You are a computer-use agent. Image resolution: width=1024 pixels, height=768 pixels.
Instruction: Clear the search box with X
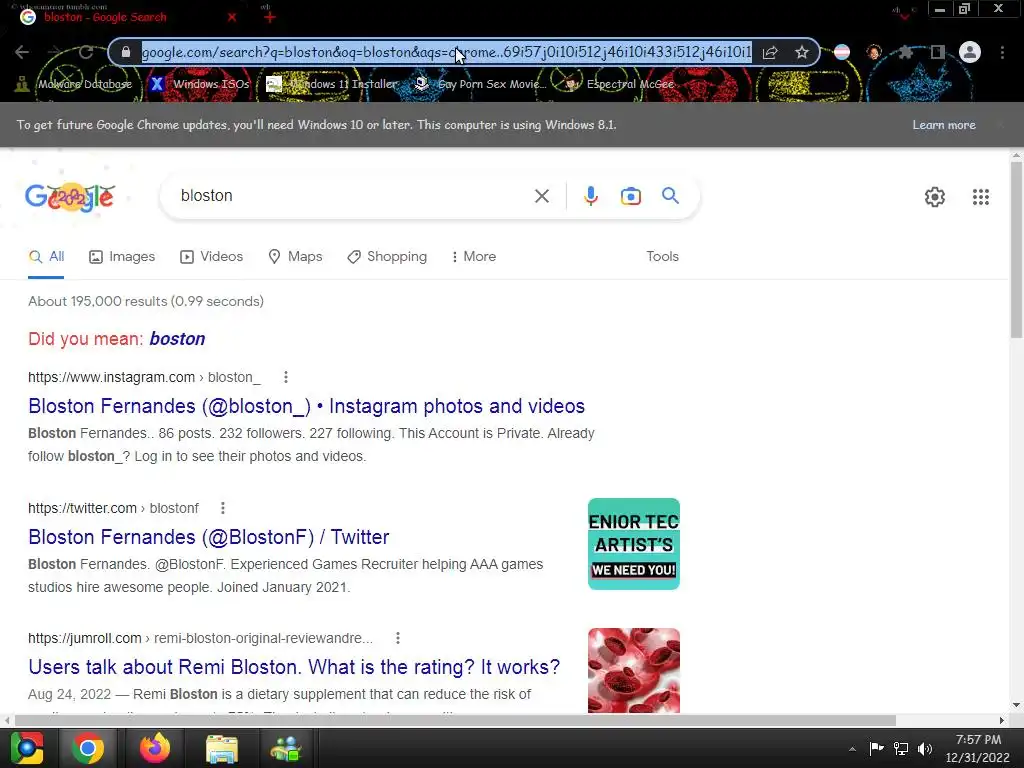coord(541,196)
